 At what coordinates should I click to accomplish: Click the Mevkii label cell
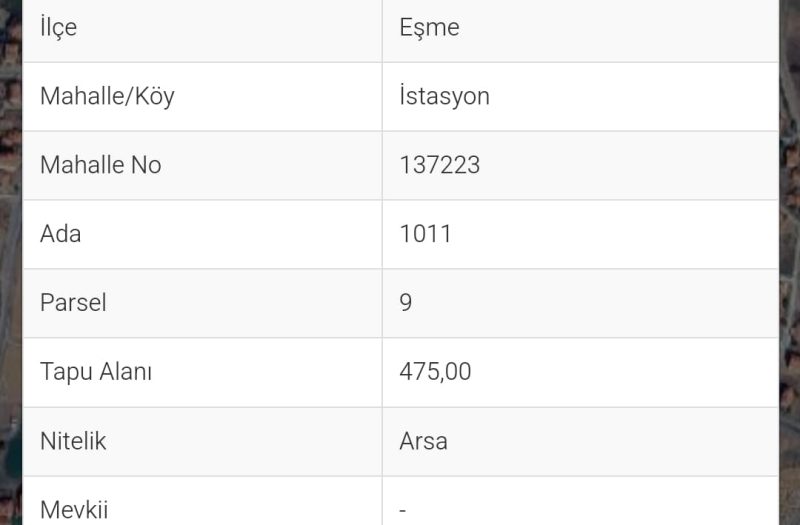point(73,510)
